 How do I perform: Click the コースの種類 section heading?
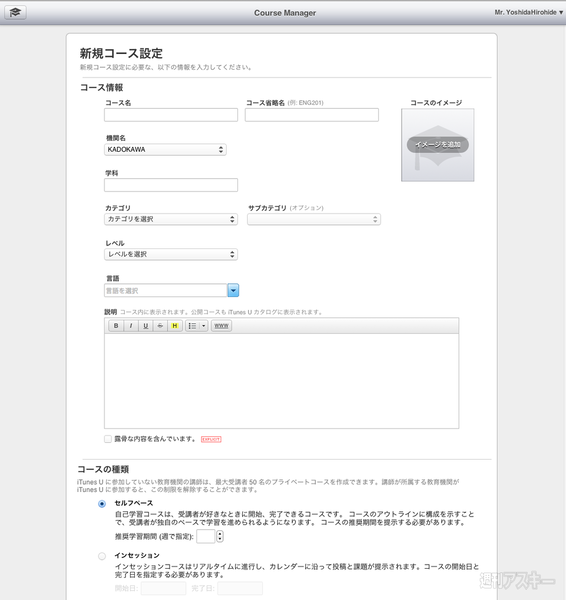[x=103, y=469]
